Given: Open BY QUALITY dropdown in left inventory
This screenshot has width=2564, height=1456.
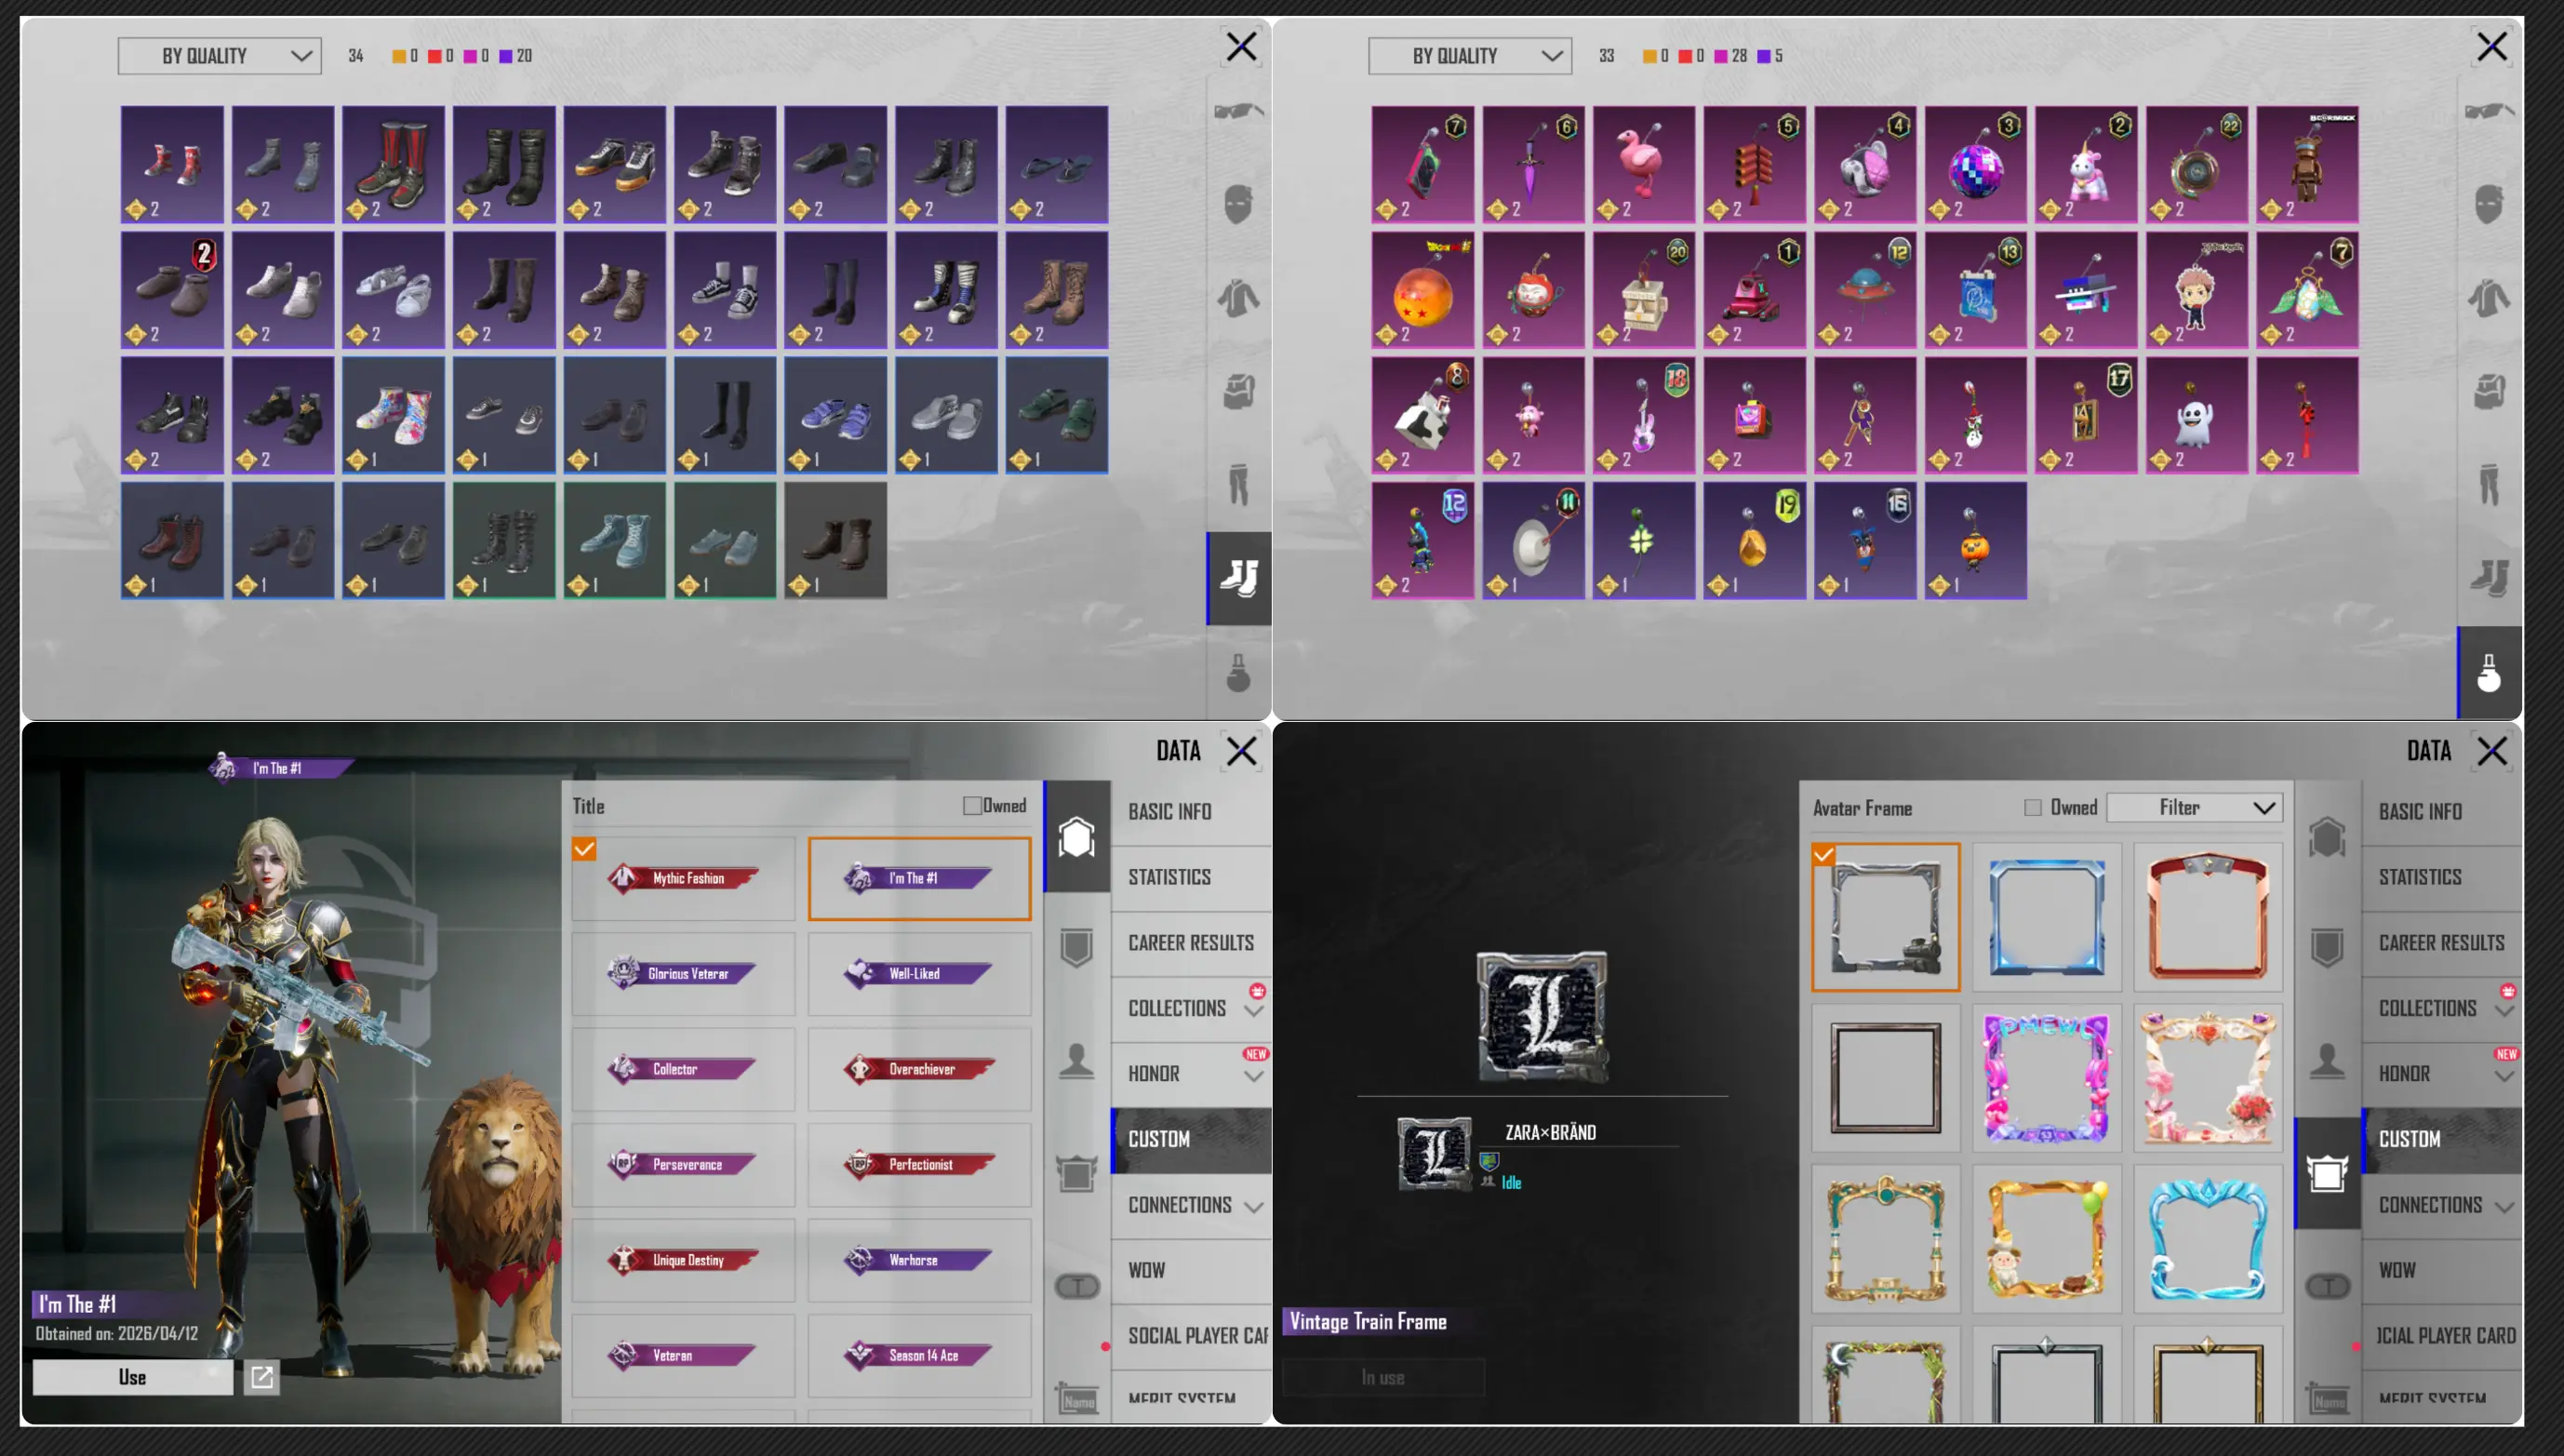Looking at the screenshot, I should [x=220, y=56].
